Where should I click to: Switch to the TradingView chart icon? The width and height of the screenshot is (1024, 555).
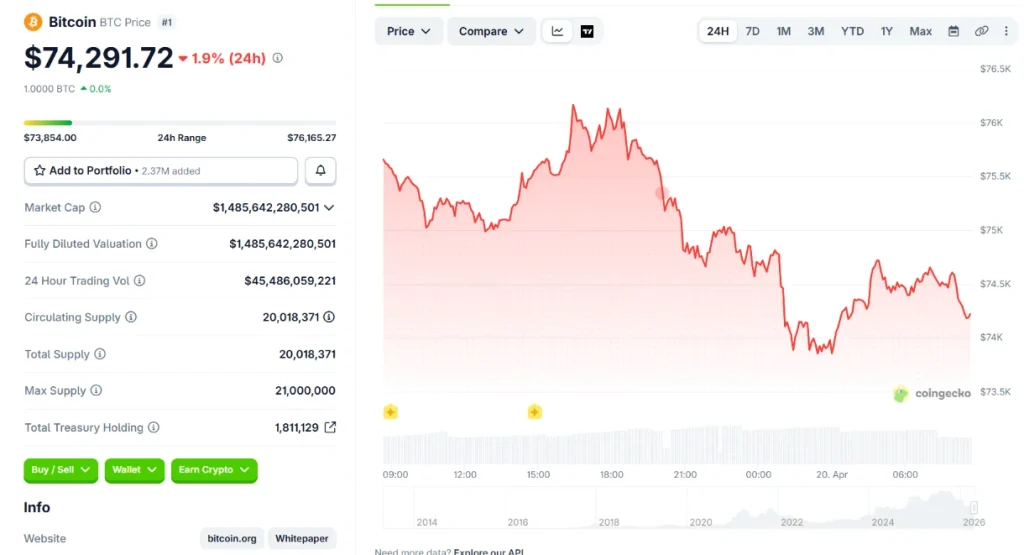(x=587, y=31)
